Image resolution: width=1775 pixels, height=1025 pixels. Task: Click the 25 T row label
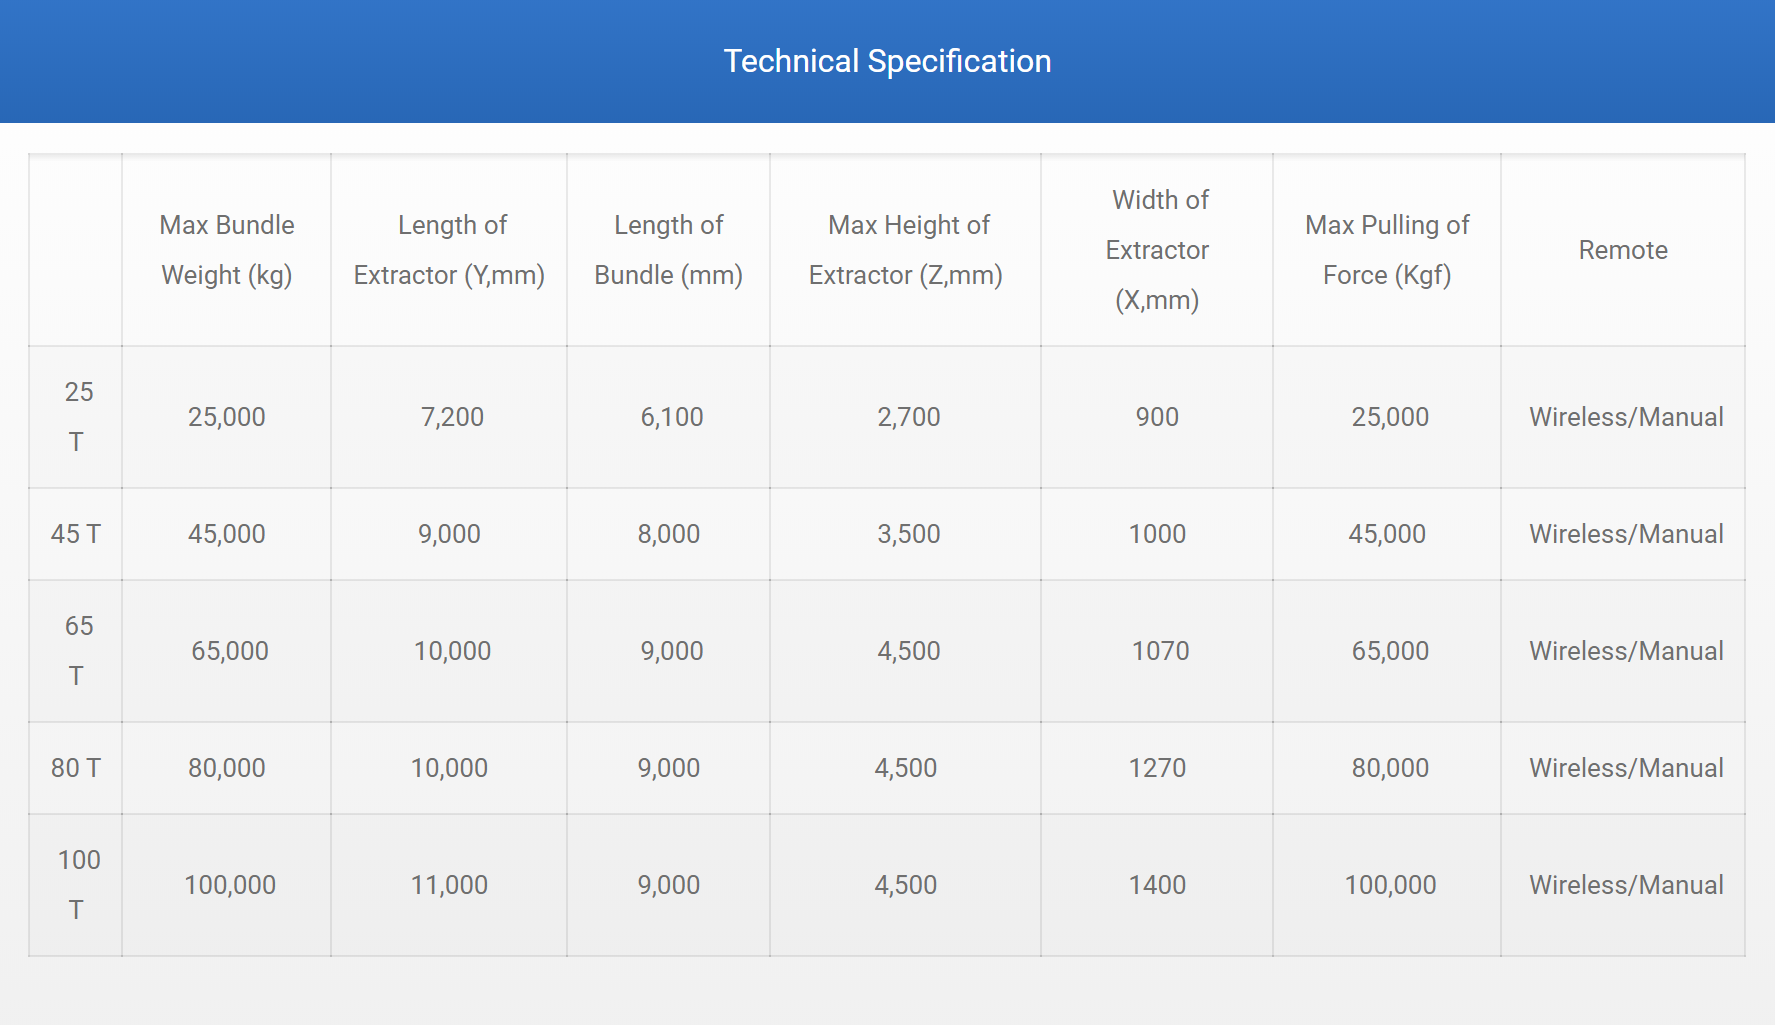[76, 417]
